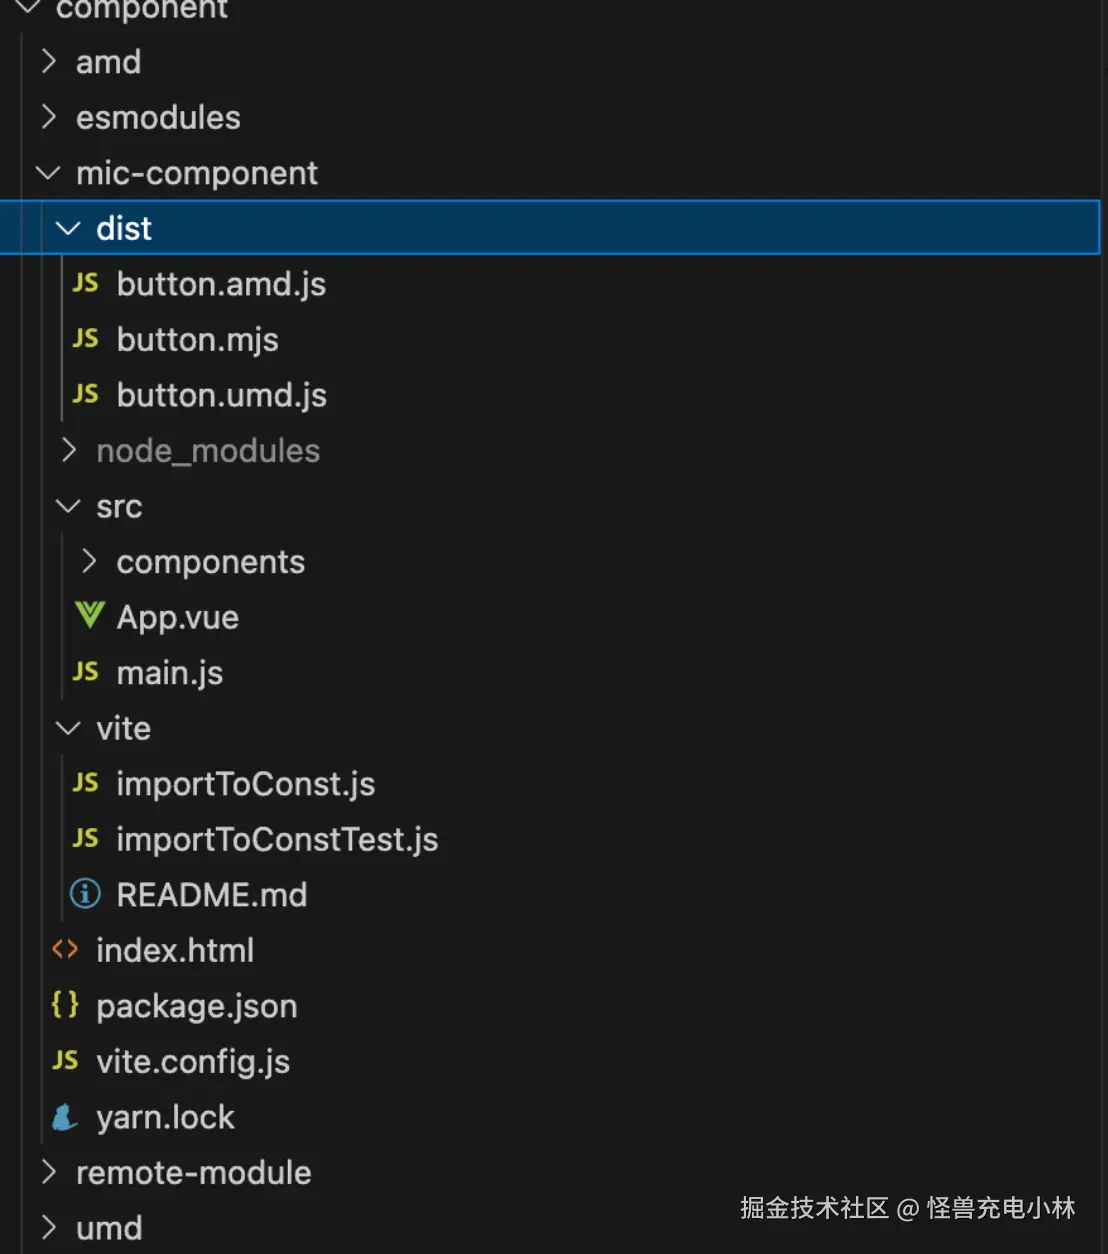Open the button.umd.js file

pyautogui.click(x=221, y=396)
